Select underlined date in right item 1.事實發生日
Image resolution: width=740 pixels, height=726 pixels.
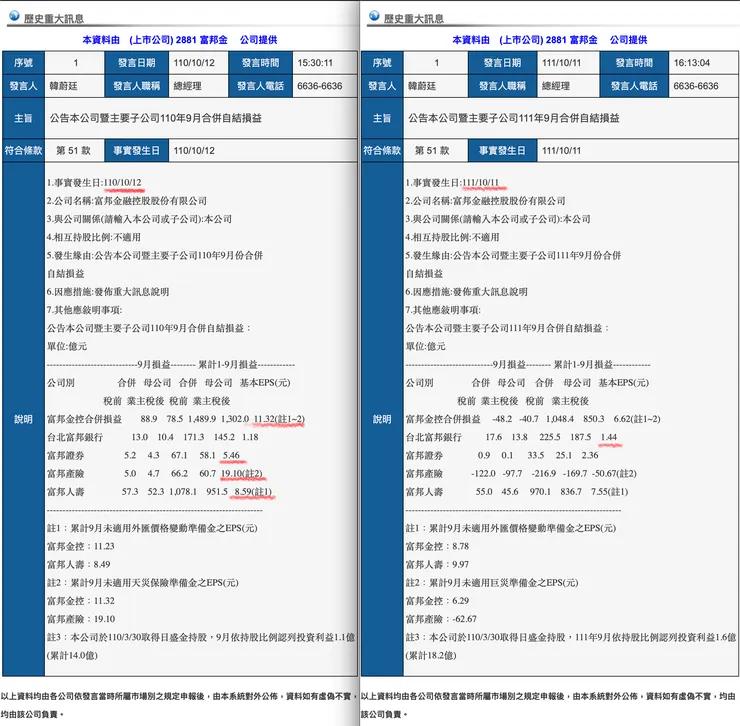click(480, 183)
